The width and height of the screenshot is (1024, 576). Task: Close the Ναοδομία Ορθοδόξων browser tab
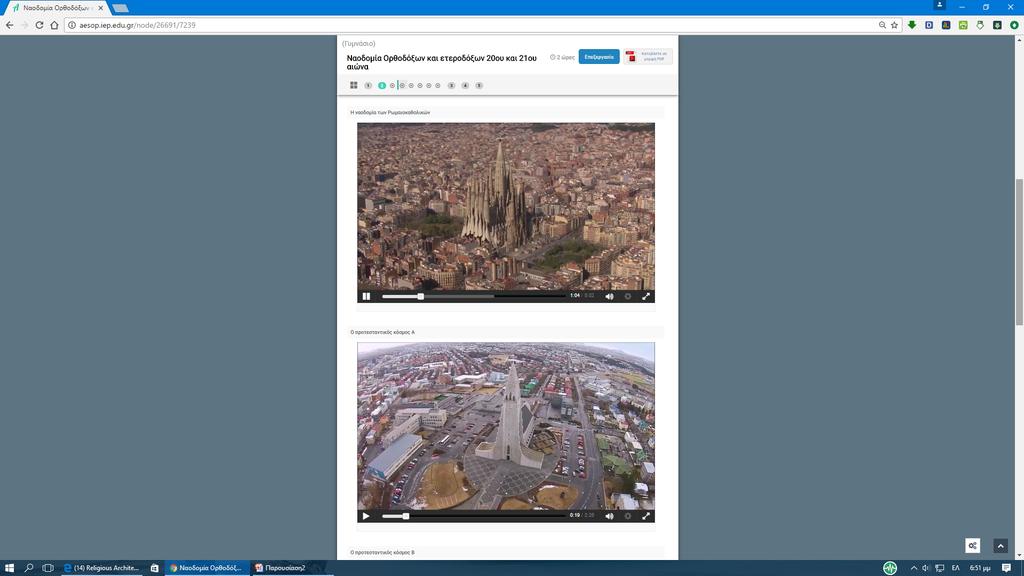click(101, 8)
